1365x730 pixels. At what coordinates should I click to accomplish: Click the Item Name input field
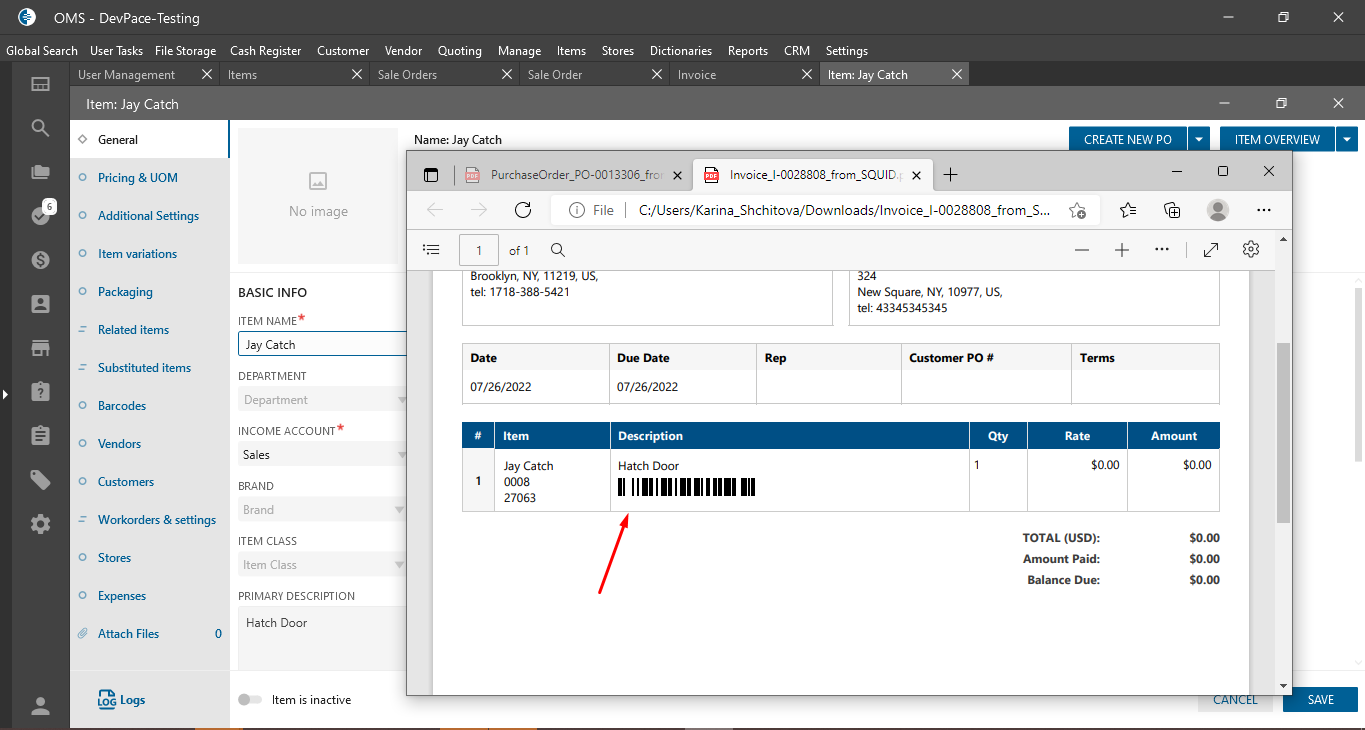[x=322, y=345]
